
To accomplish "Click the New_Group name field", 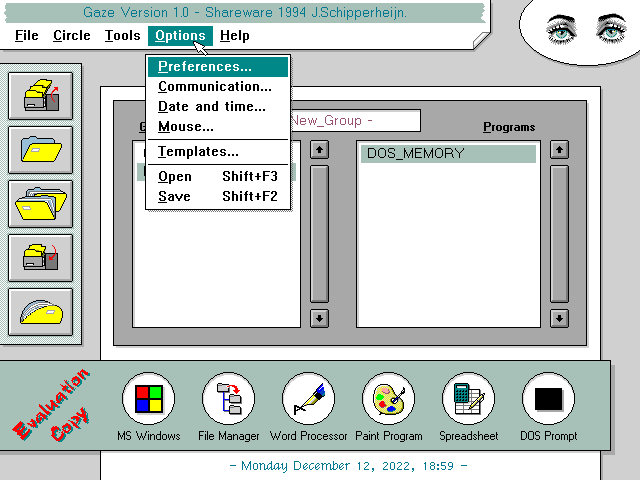I will tap(355, 120).
